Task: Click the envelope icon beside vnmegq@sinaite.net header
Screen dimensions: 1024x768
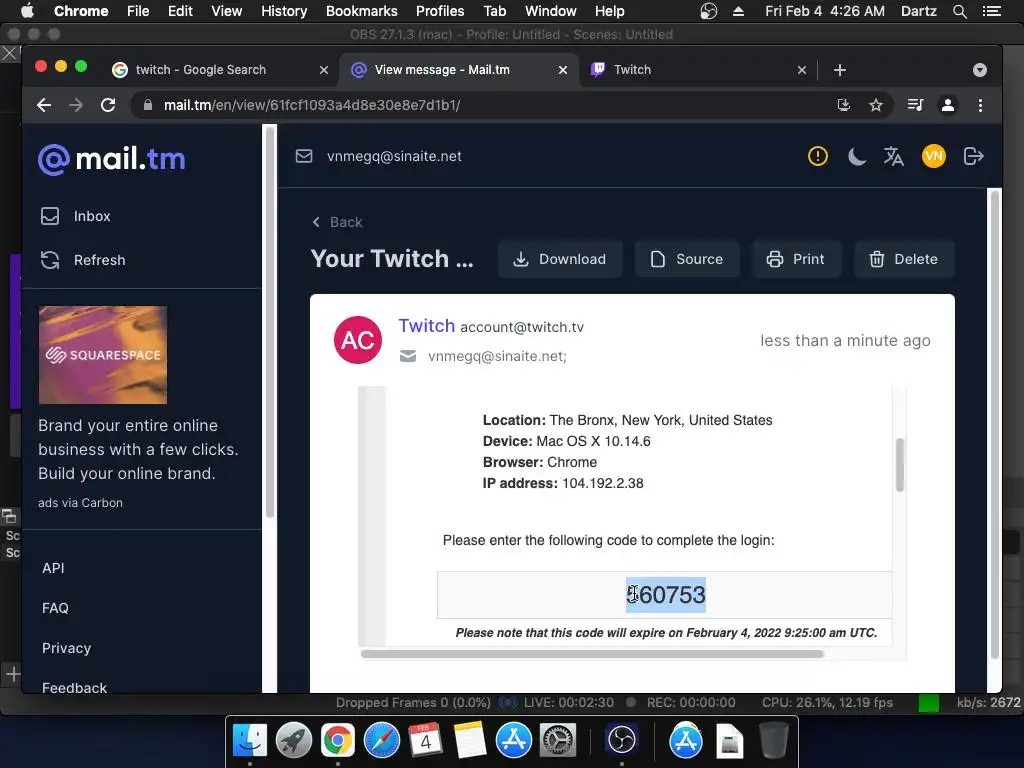Action: click(304, 156)
